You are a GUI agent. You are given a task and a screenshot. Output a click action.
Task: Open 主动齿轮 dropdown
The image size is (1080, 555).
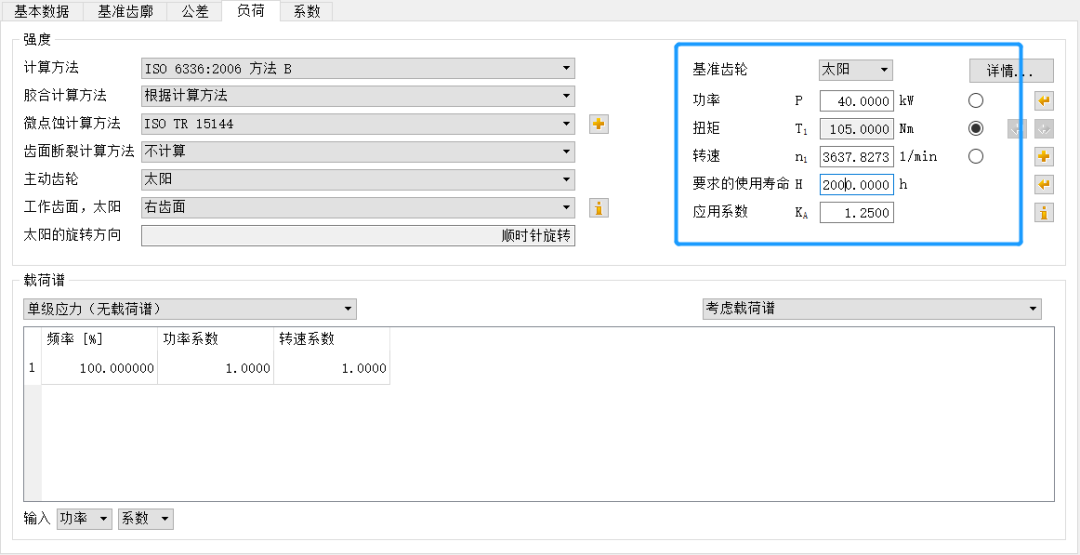357,180
